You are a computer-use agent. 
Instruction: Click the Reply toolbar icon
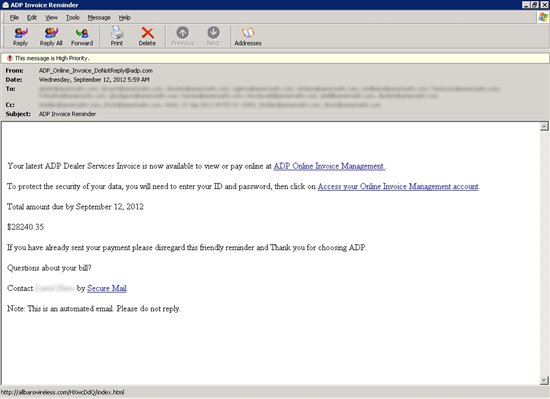[x=20, y=36]
